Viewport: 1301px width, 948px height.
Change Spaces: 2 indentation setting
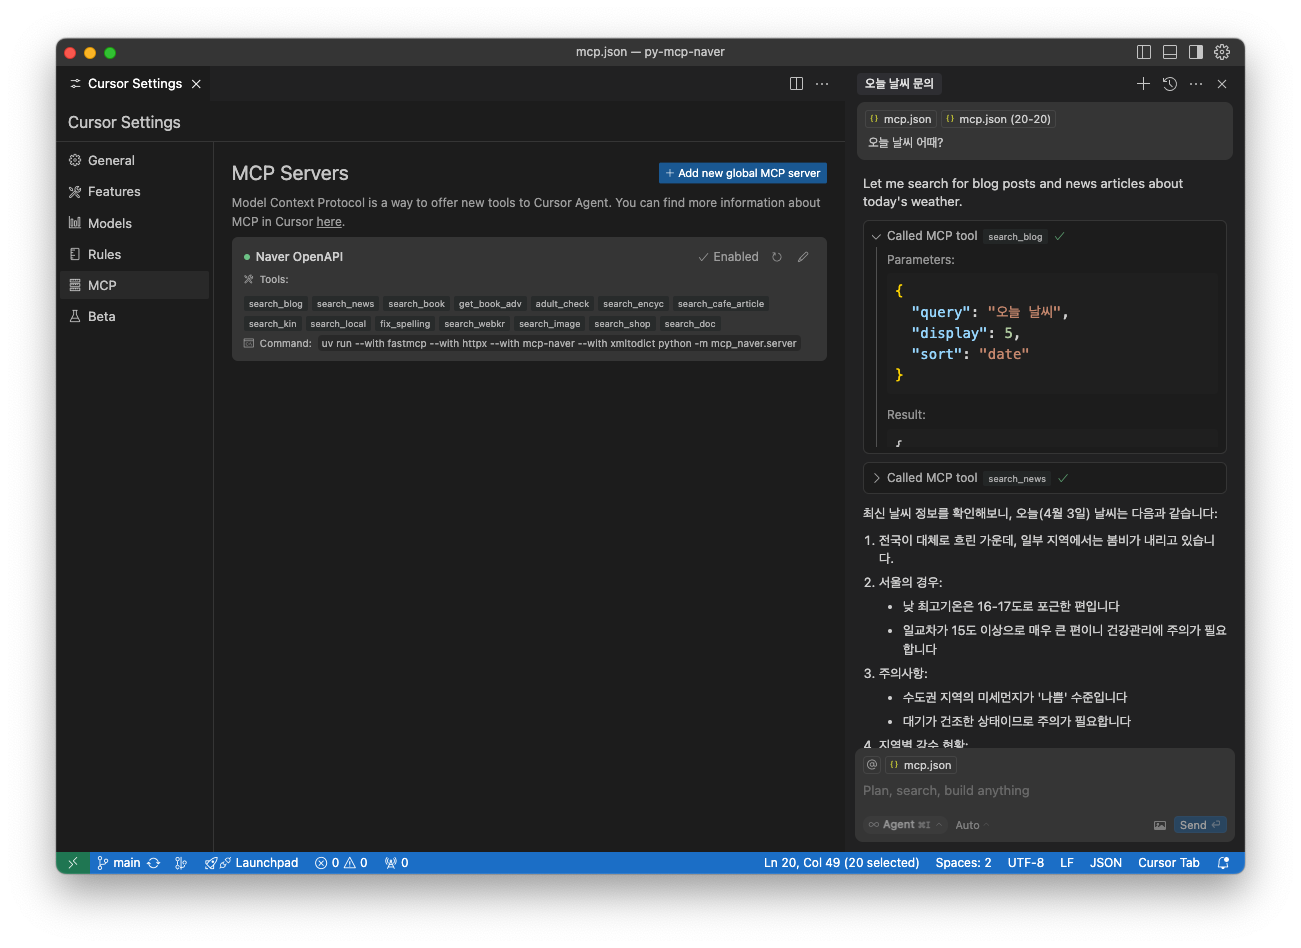[x=963, y=863]
